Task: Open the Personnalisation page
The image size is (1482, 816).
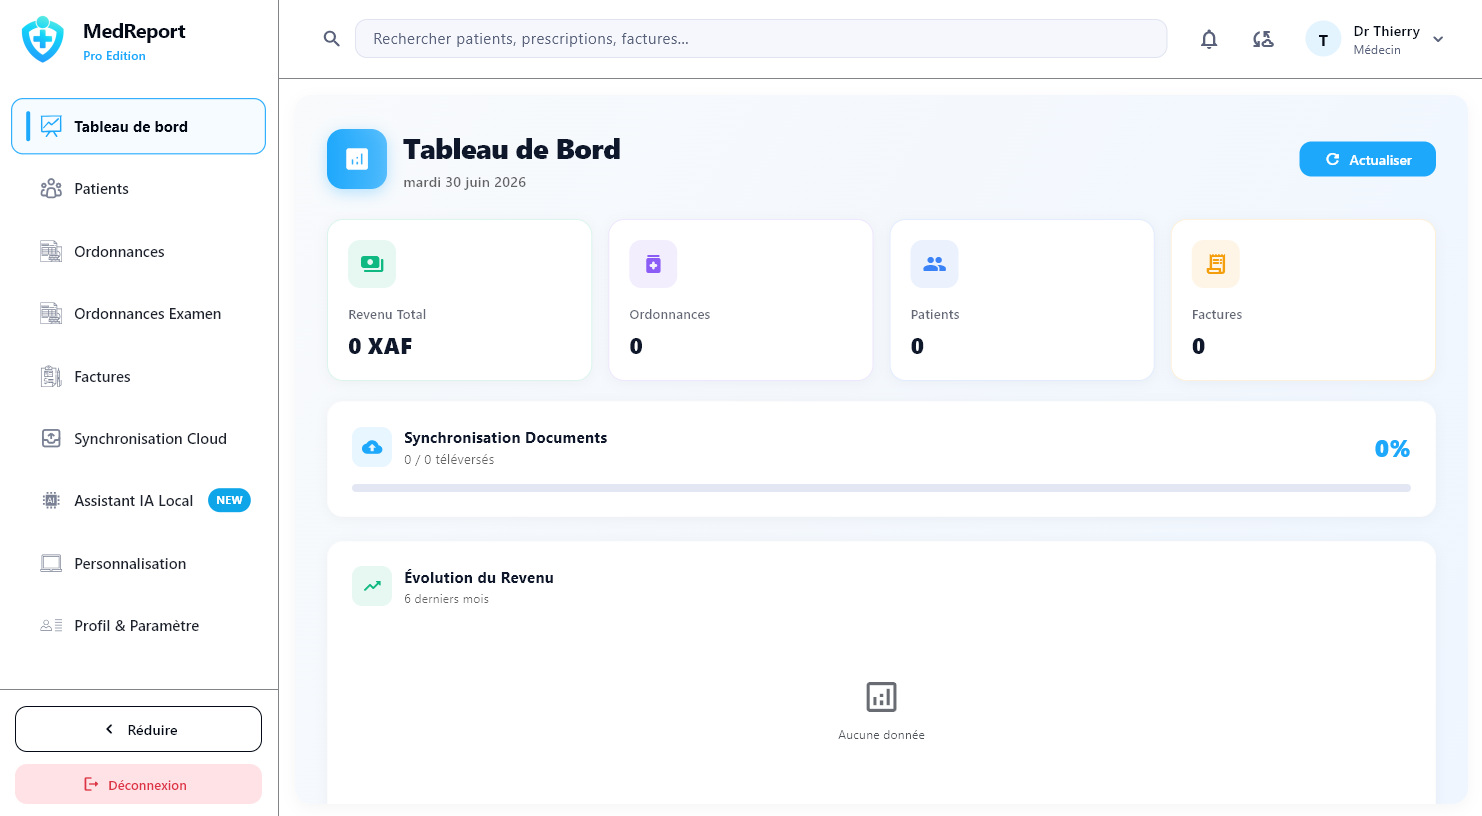Action: coord(138,563)
